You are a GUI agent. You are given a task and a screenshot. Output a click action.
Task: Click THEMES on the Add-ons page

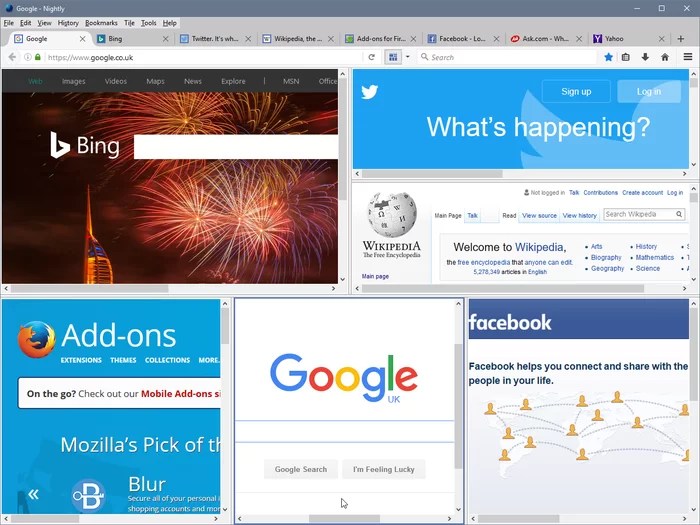click(123, 360)
